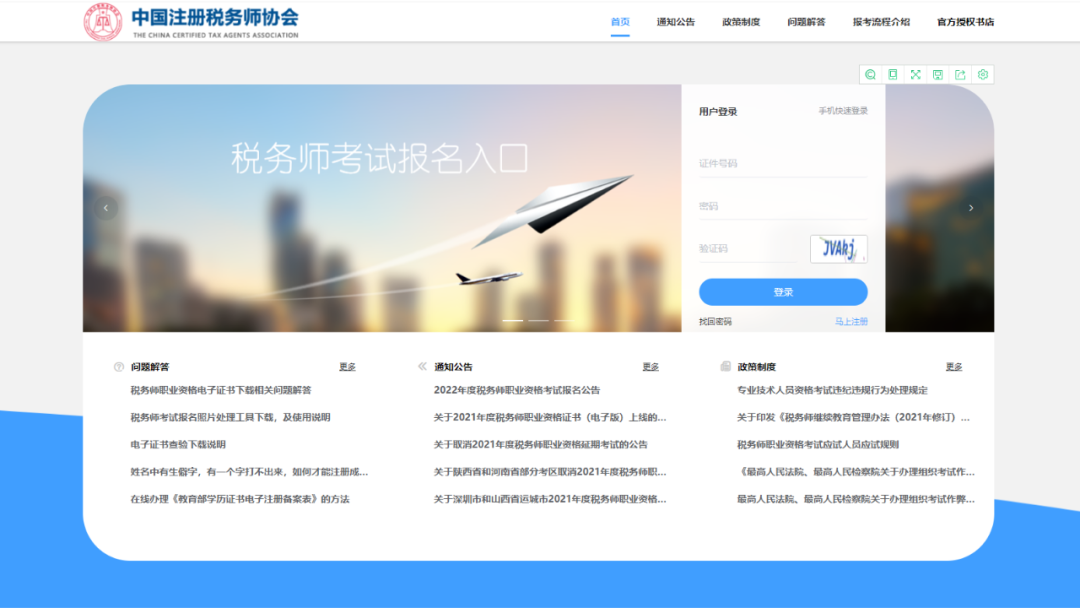Open the settings gear icon
This screenshot has height=608, width=1080.
coord(983,74)
